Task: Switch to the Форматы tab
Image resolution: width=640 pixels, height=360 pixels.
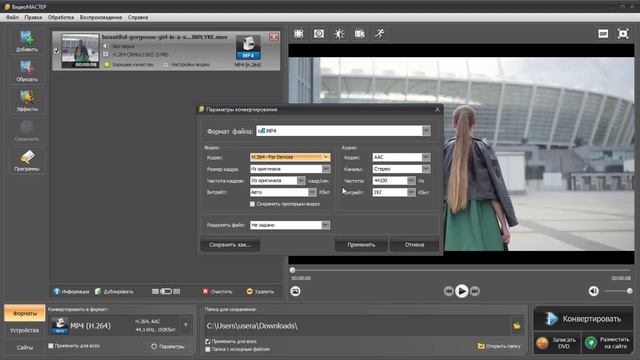Action: (25, 313)
